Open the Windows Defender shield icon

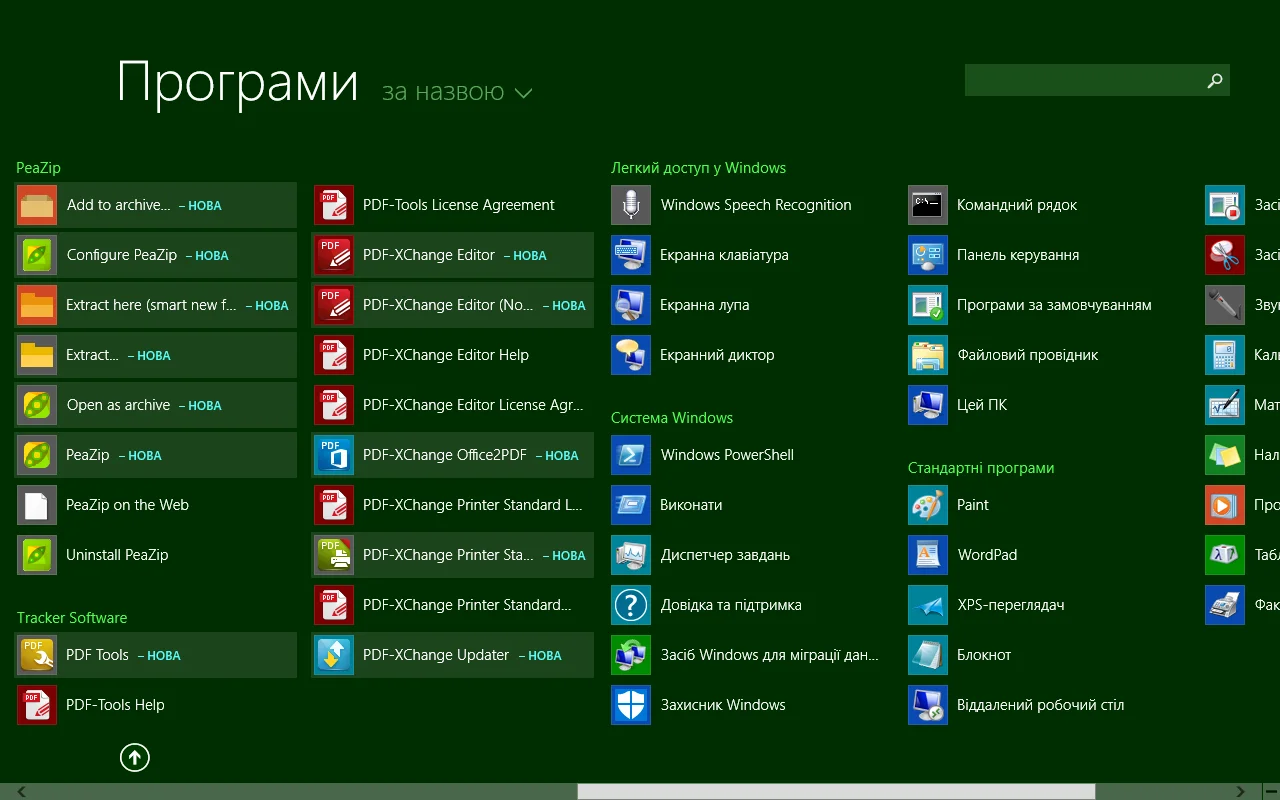pyautogui.click(x=630, y=705)
